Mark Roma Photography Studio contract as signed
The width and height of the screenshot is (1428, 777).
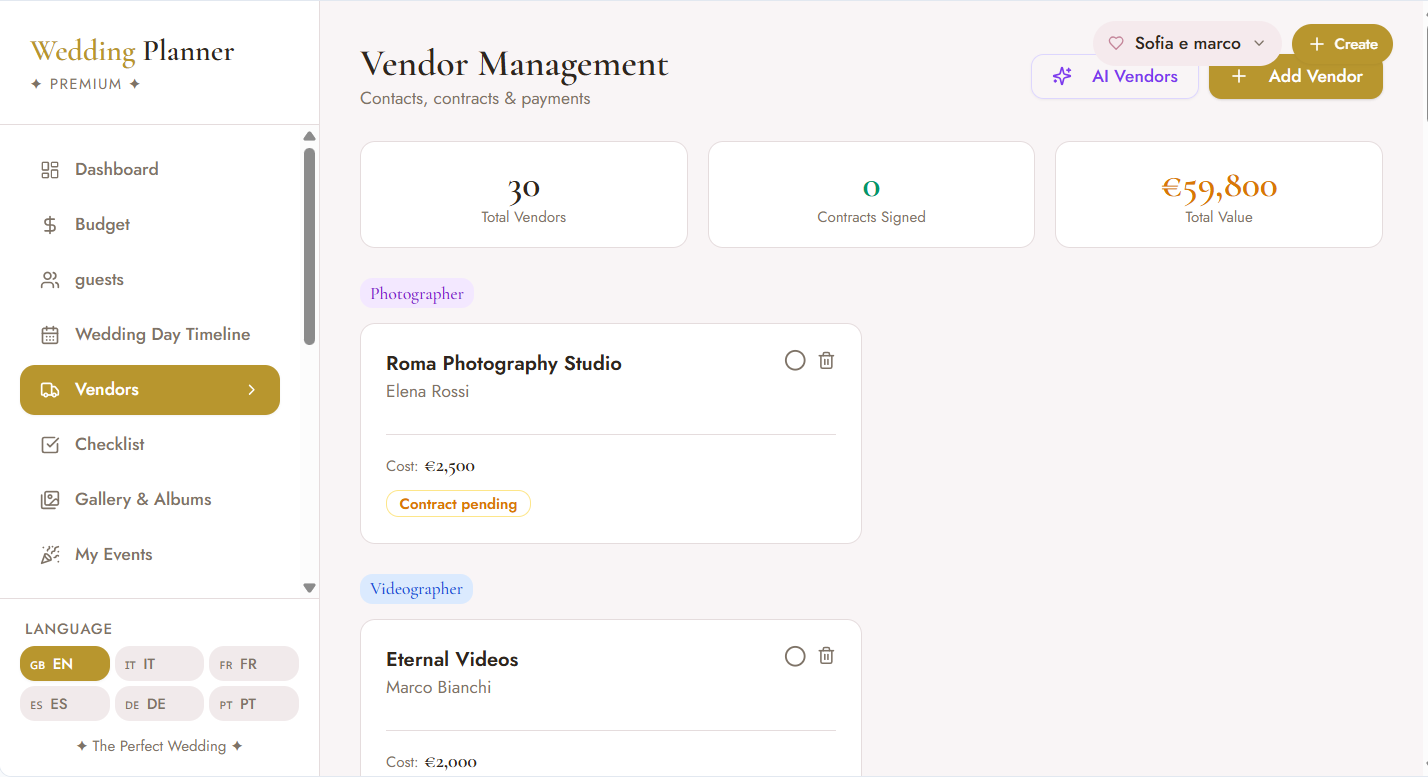tap(795, 361)
